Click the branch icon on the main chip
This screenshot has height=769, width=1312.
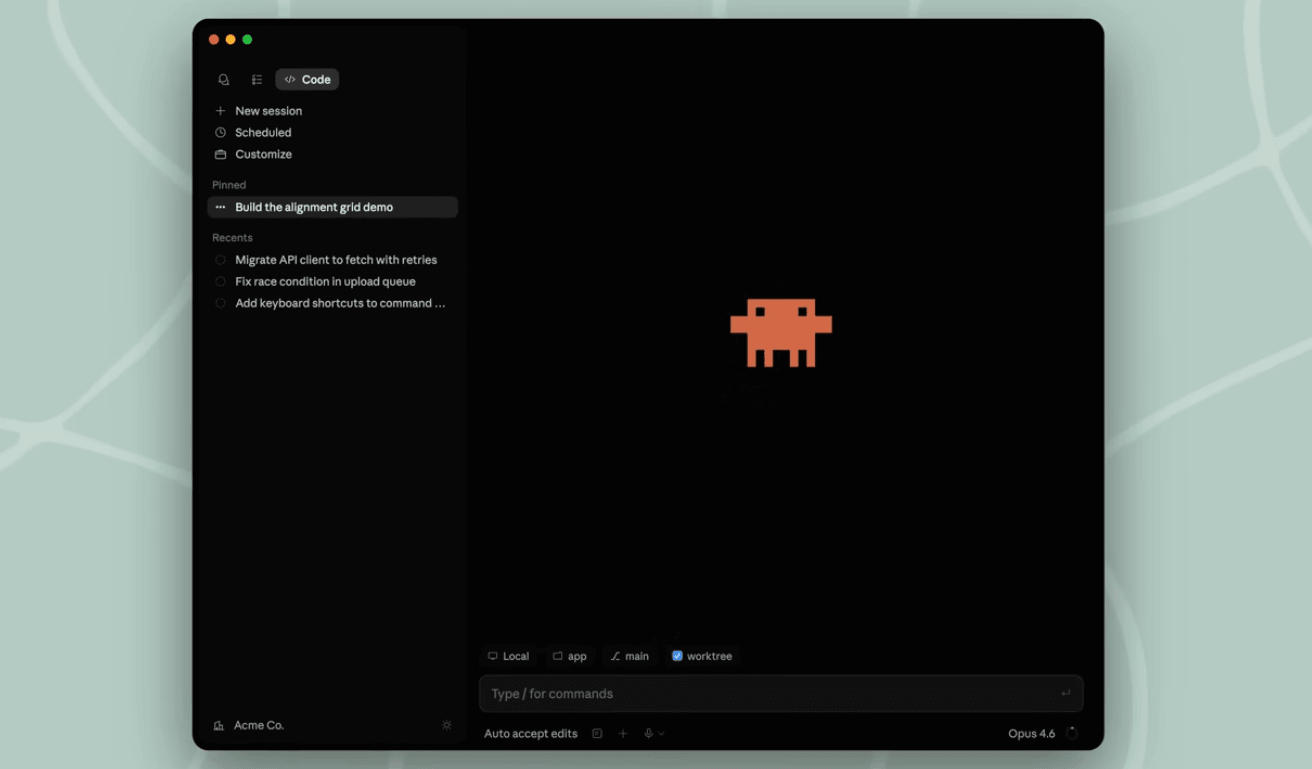[616, 656]
